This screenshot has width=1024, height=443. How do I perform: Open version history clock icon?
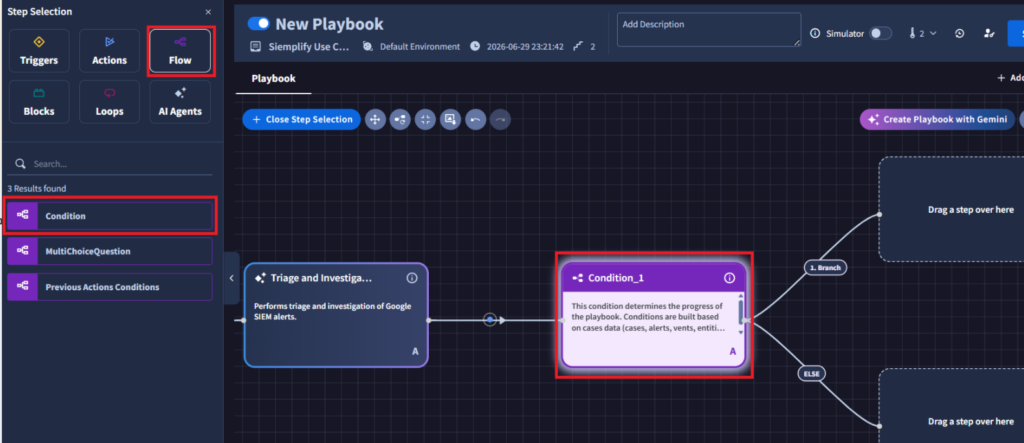pos(959,33)
